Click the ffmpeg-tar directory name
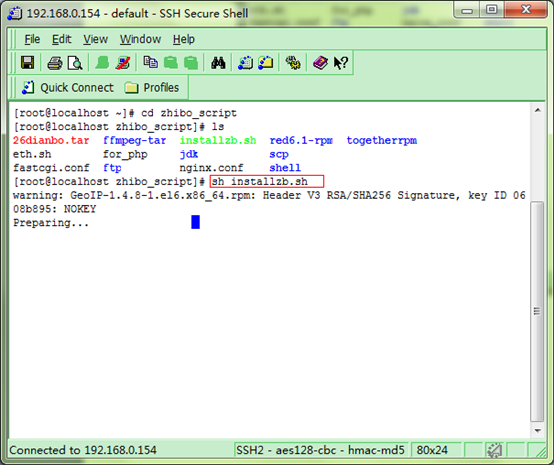 pos(134,141)
